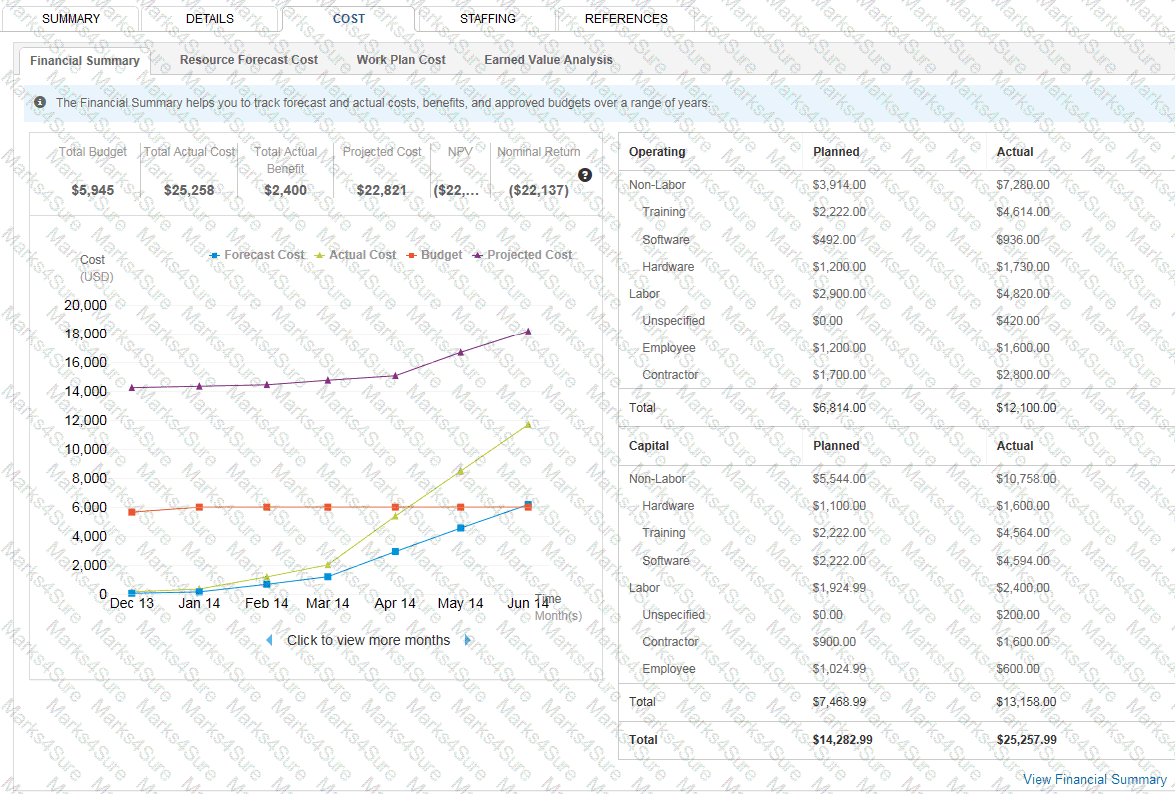Toggle Actual Cost series in legend

(x=355, y=255)
